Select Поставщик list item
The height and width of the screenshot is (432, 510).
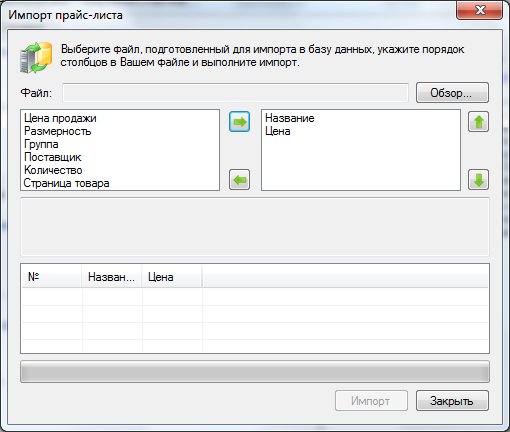(x=53, y=157)
